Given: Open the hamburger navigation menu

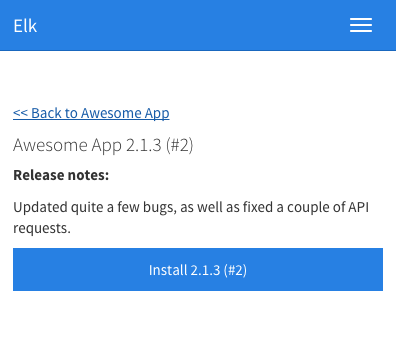Looking at the screenshot, I should [x=361, y=25].
